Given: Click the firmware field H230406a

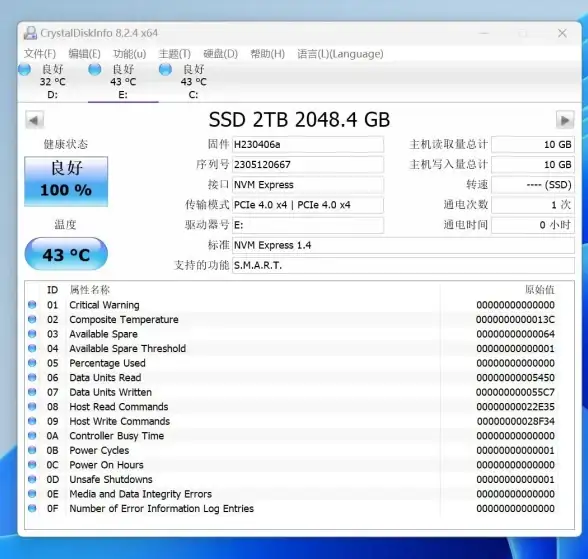Looking at the screenshot, I should [x=308, y=144].
